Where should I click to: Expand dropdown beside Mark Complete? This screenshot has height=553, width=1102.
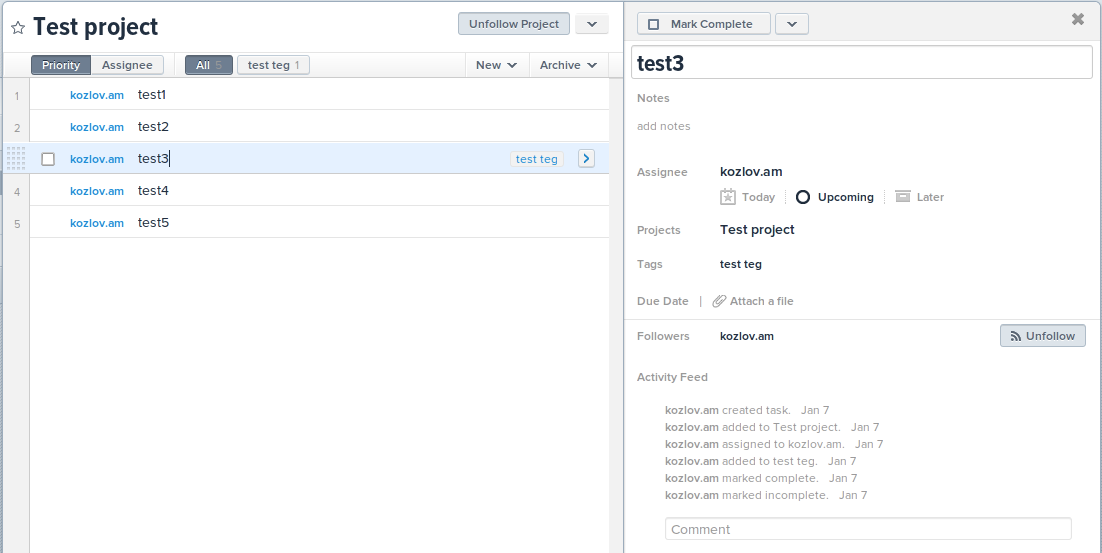791,24
